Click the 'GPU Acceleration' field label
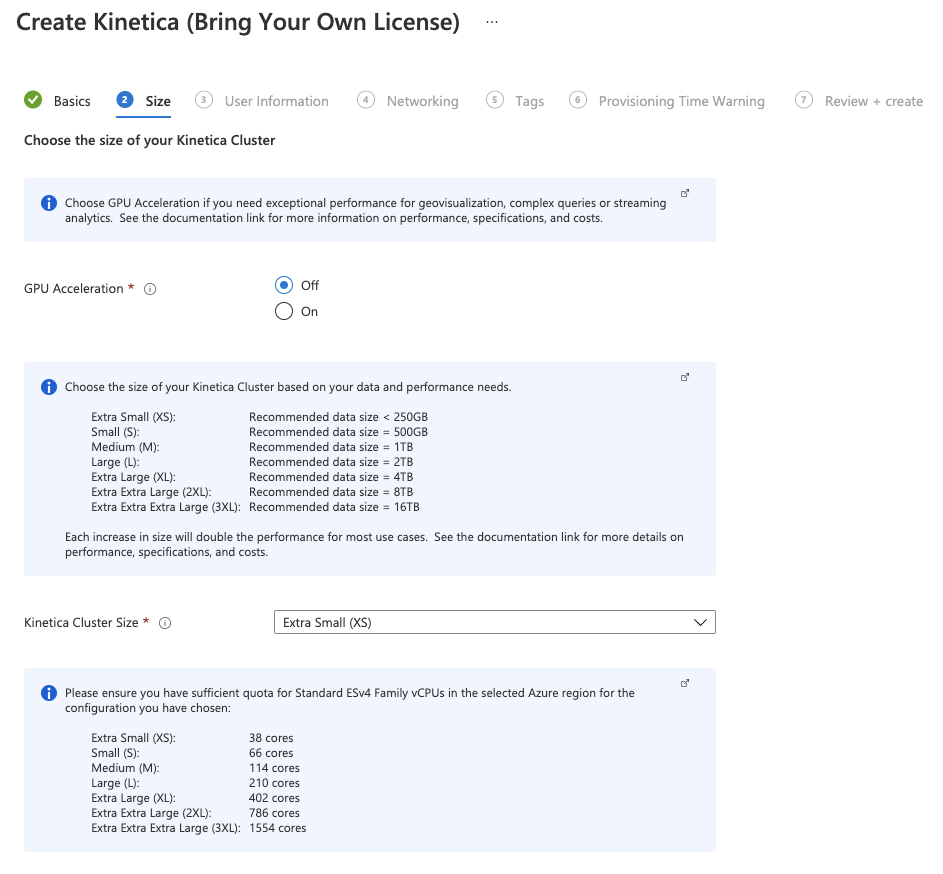Viewport: 943px width, 874px height. (x=73, y=289)
